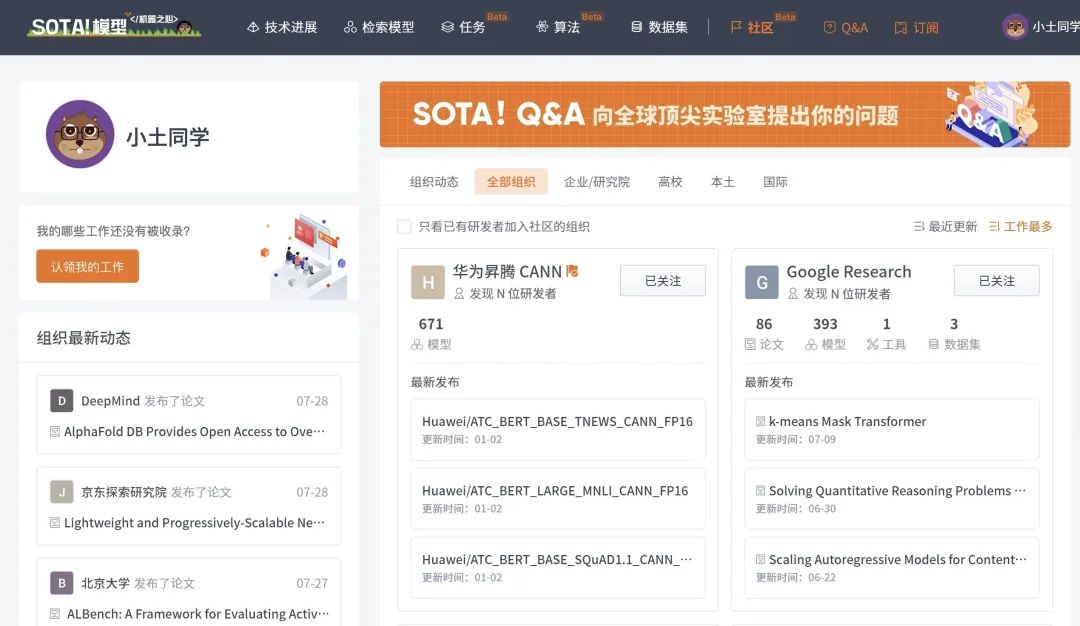Image resolution: width=1080 pixels, height=626 pixels.
Task: Check 只看已有研发者加入社区的组织 checkbox
Action: pyautogui.click(x=404, y=227)
